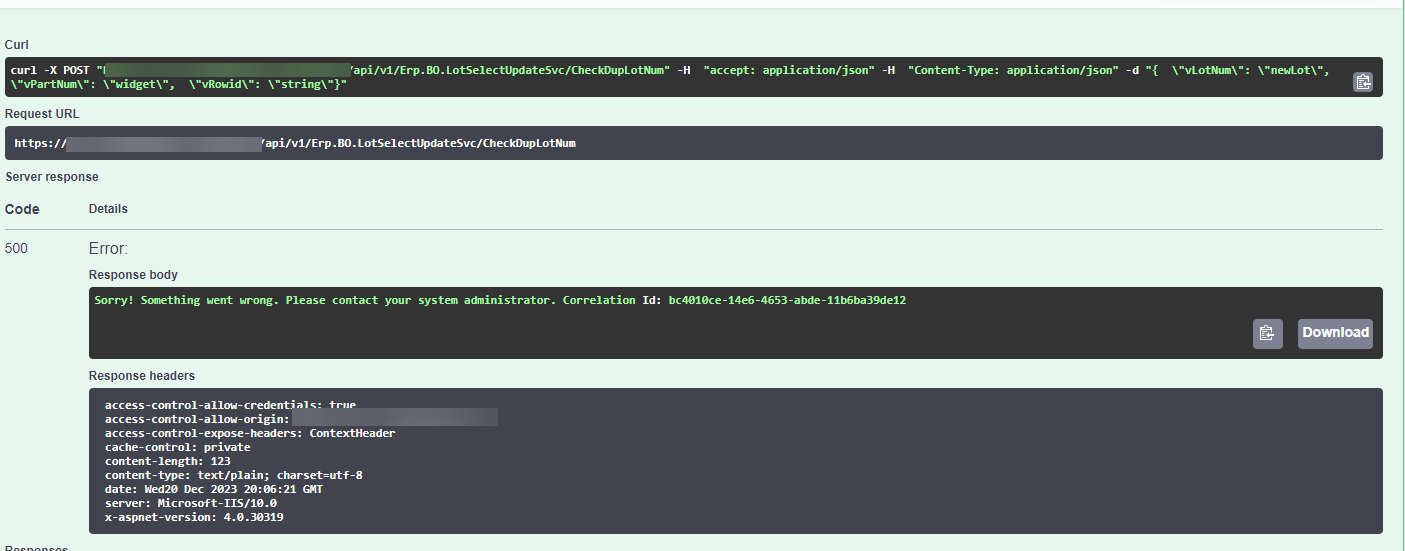
Task: Click the 'Curl' section label
Action: click(x=17, y=44)
